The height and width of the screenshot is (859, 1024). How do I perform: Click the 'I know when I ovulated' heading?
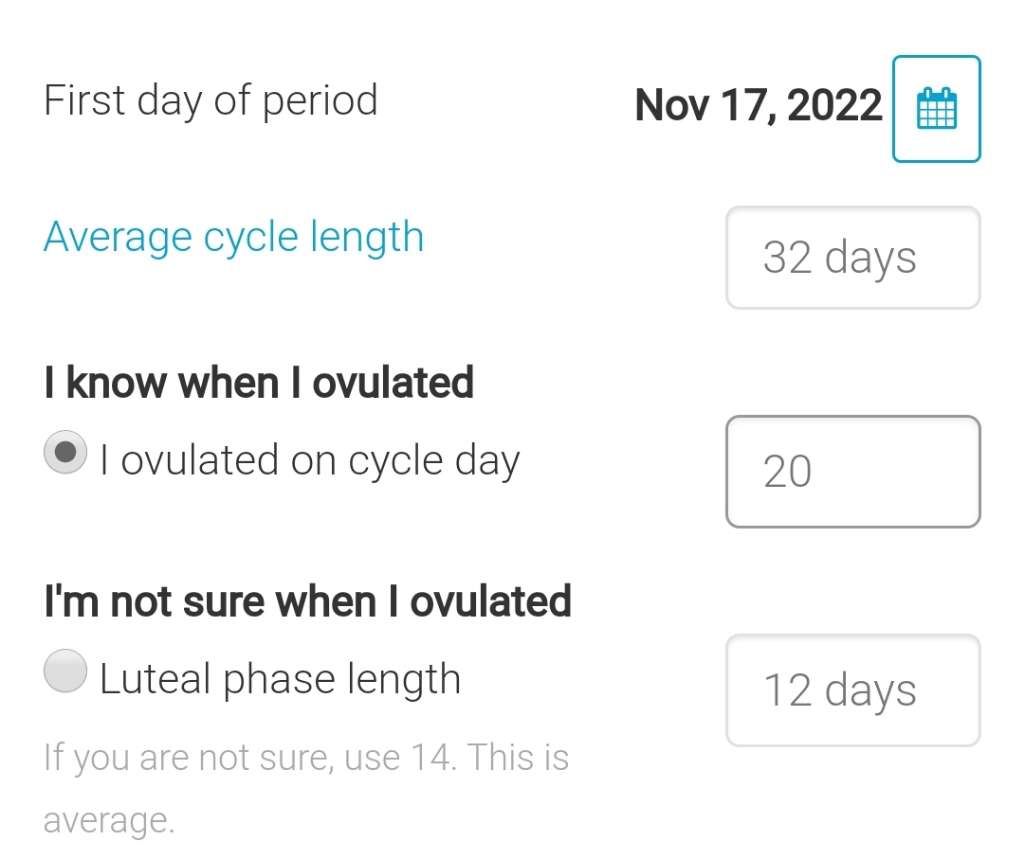pos(258,383)
